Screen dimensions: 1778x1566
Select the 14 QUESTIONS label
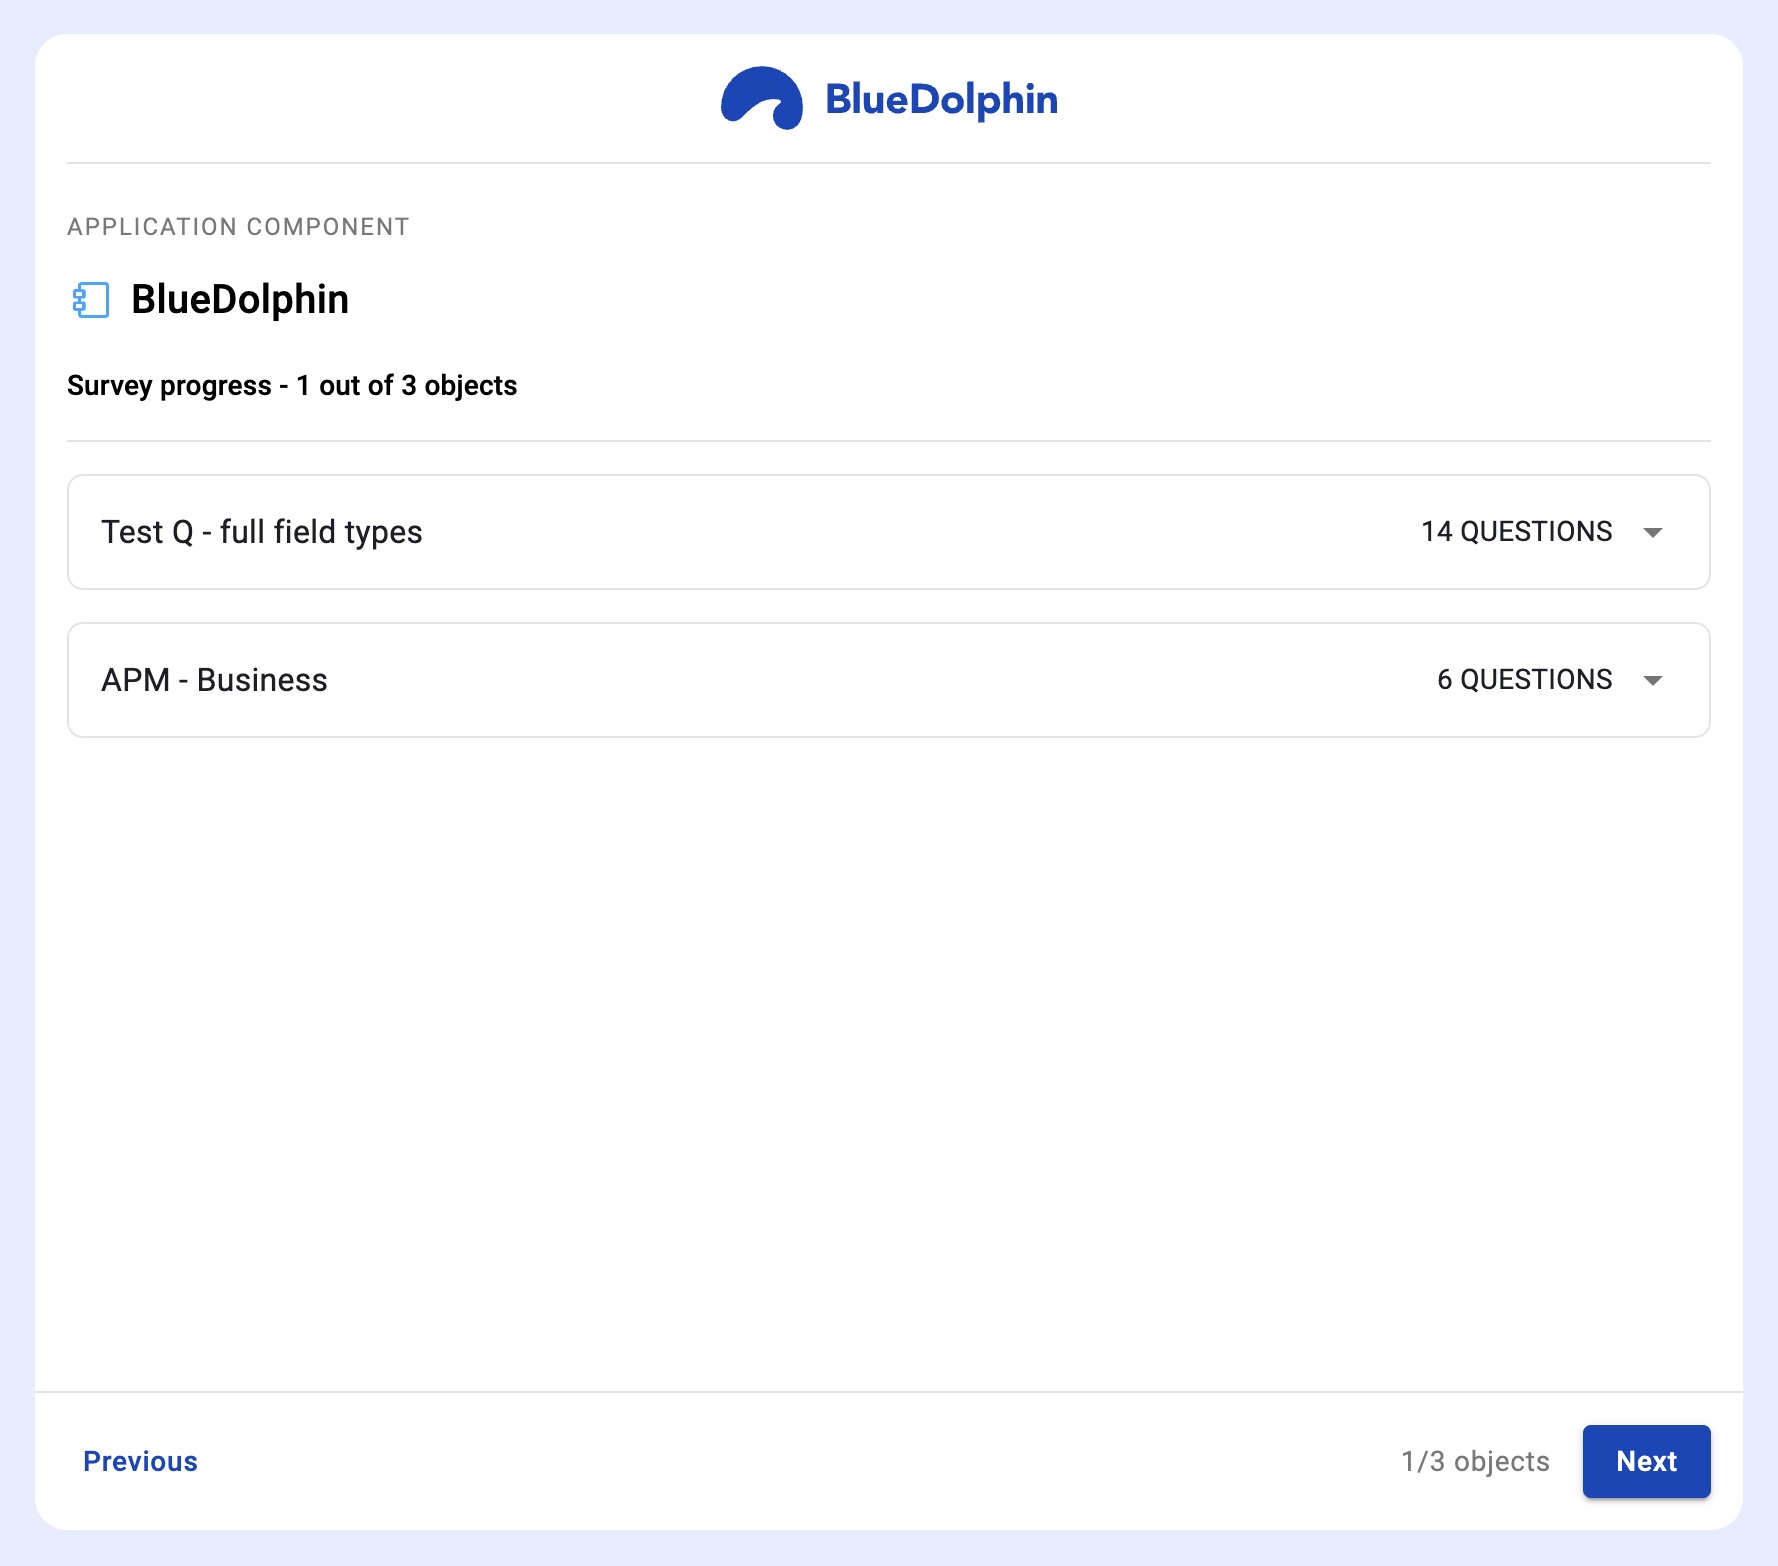[1516, 531]
